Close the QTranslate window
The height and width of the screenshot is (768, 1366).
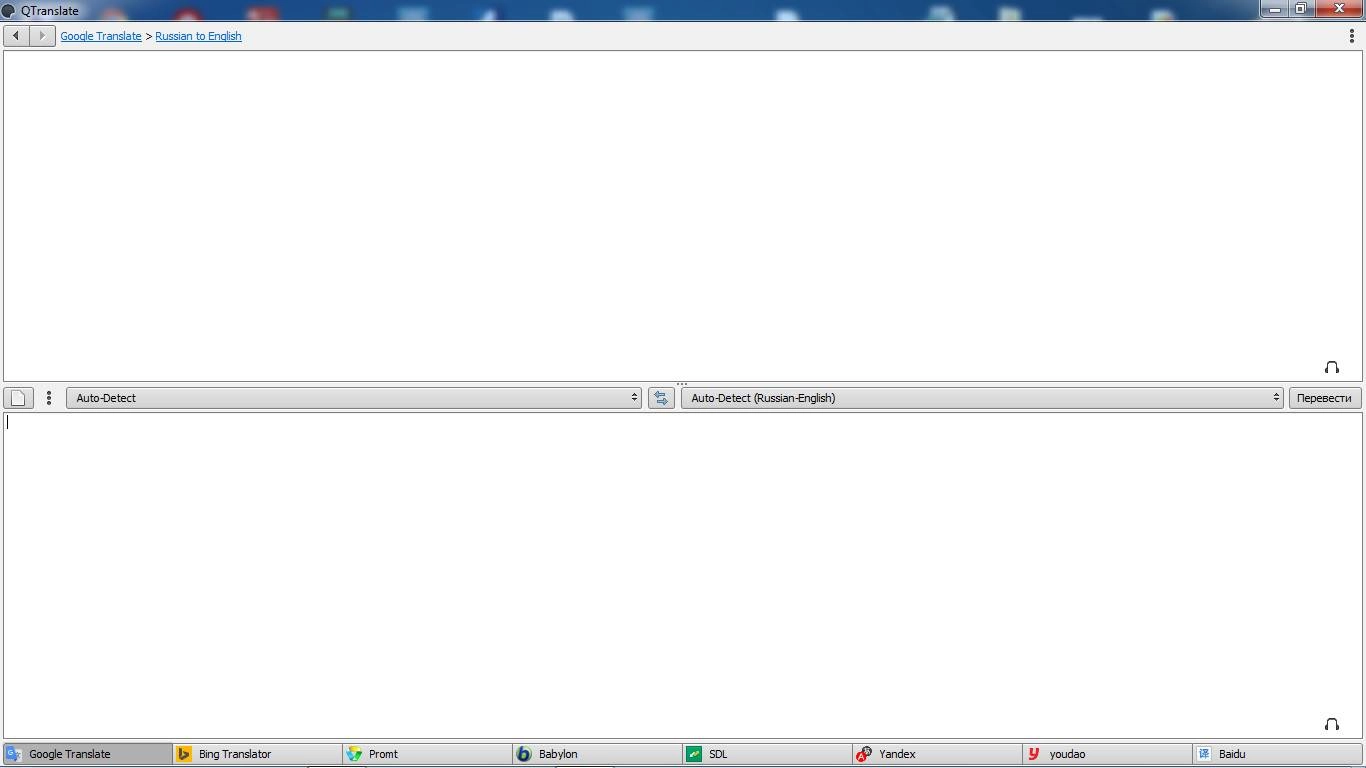click(1338, 9)
